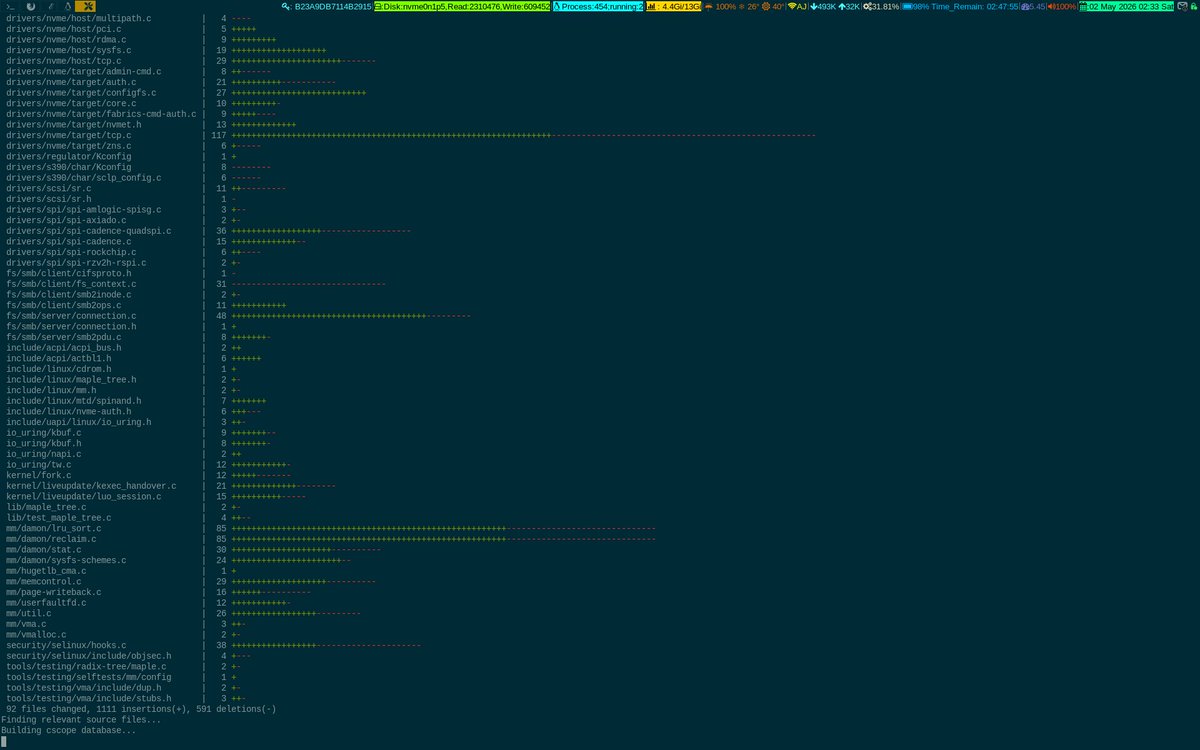
Task: Click the 4.4Gi/13Gi memory usage block
Action: click(673, 6)
